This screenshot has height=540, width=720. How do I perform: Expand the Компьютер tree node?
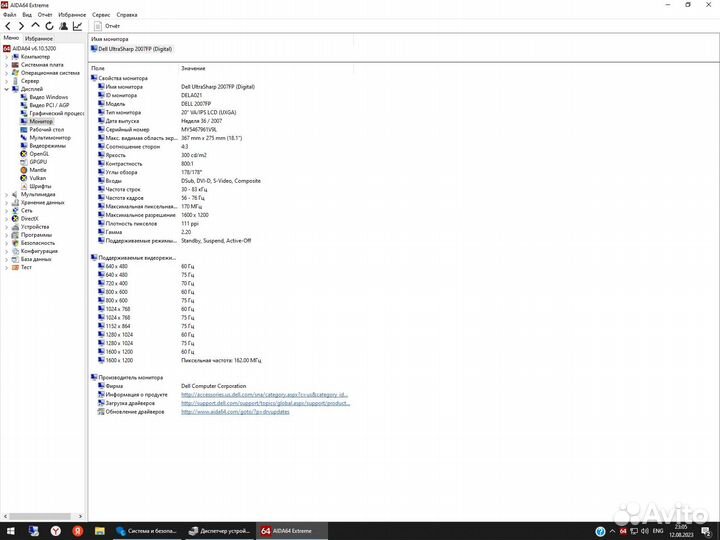coord(6,57)
